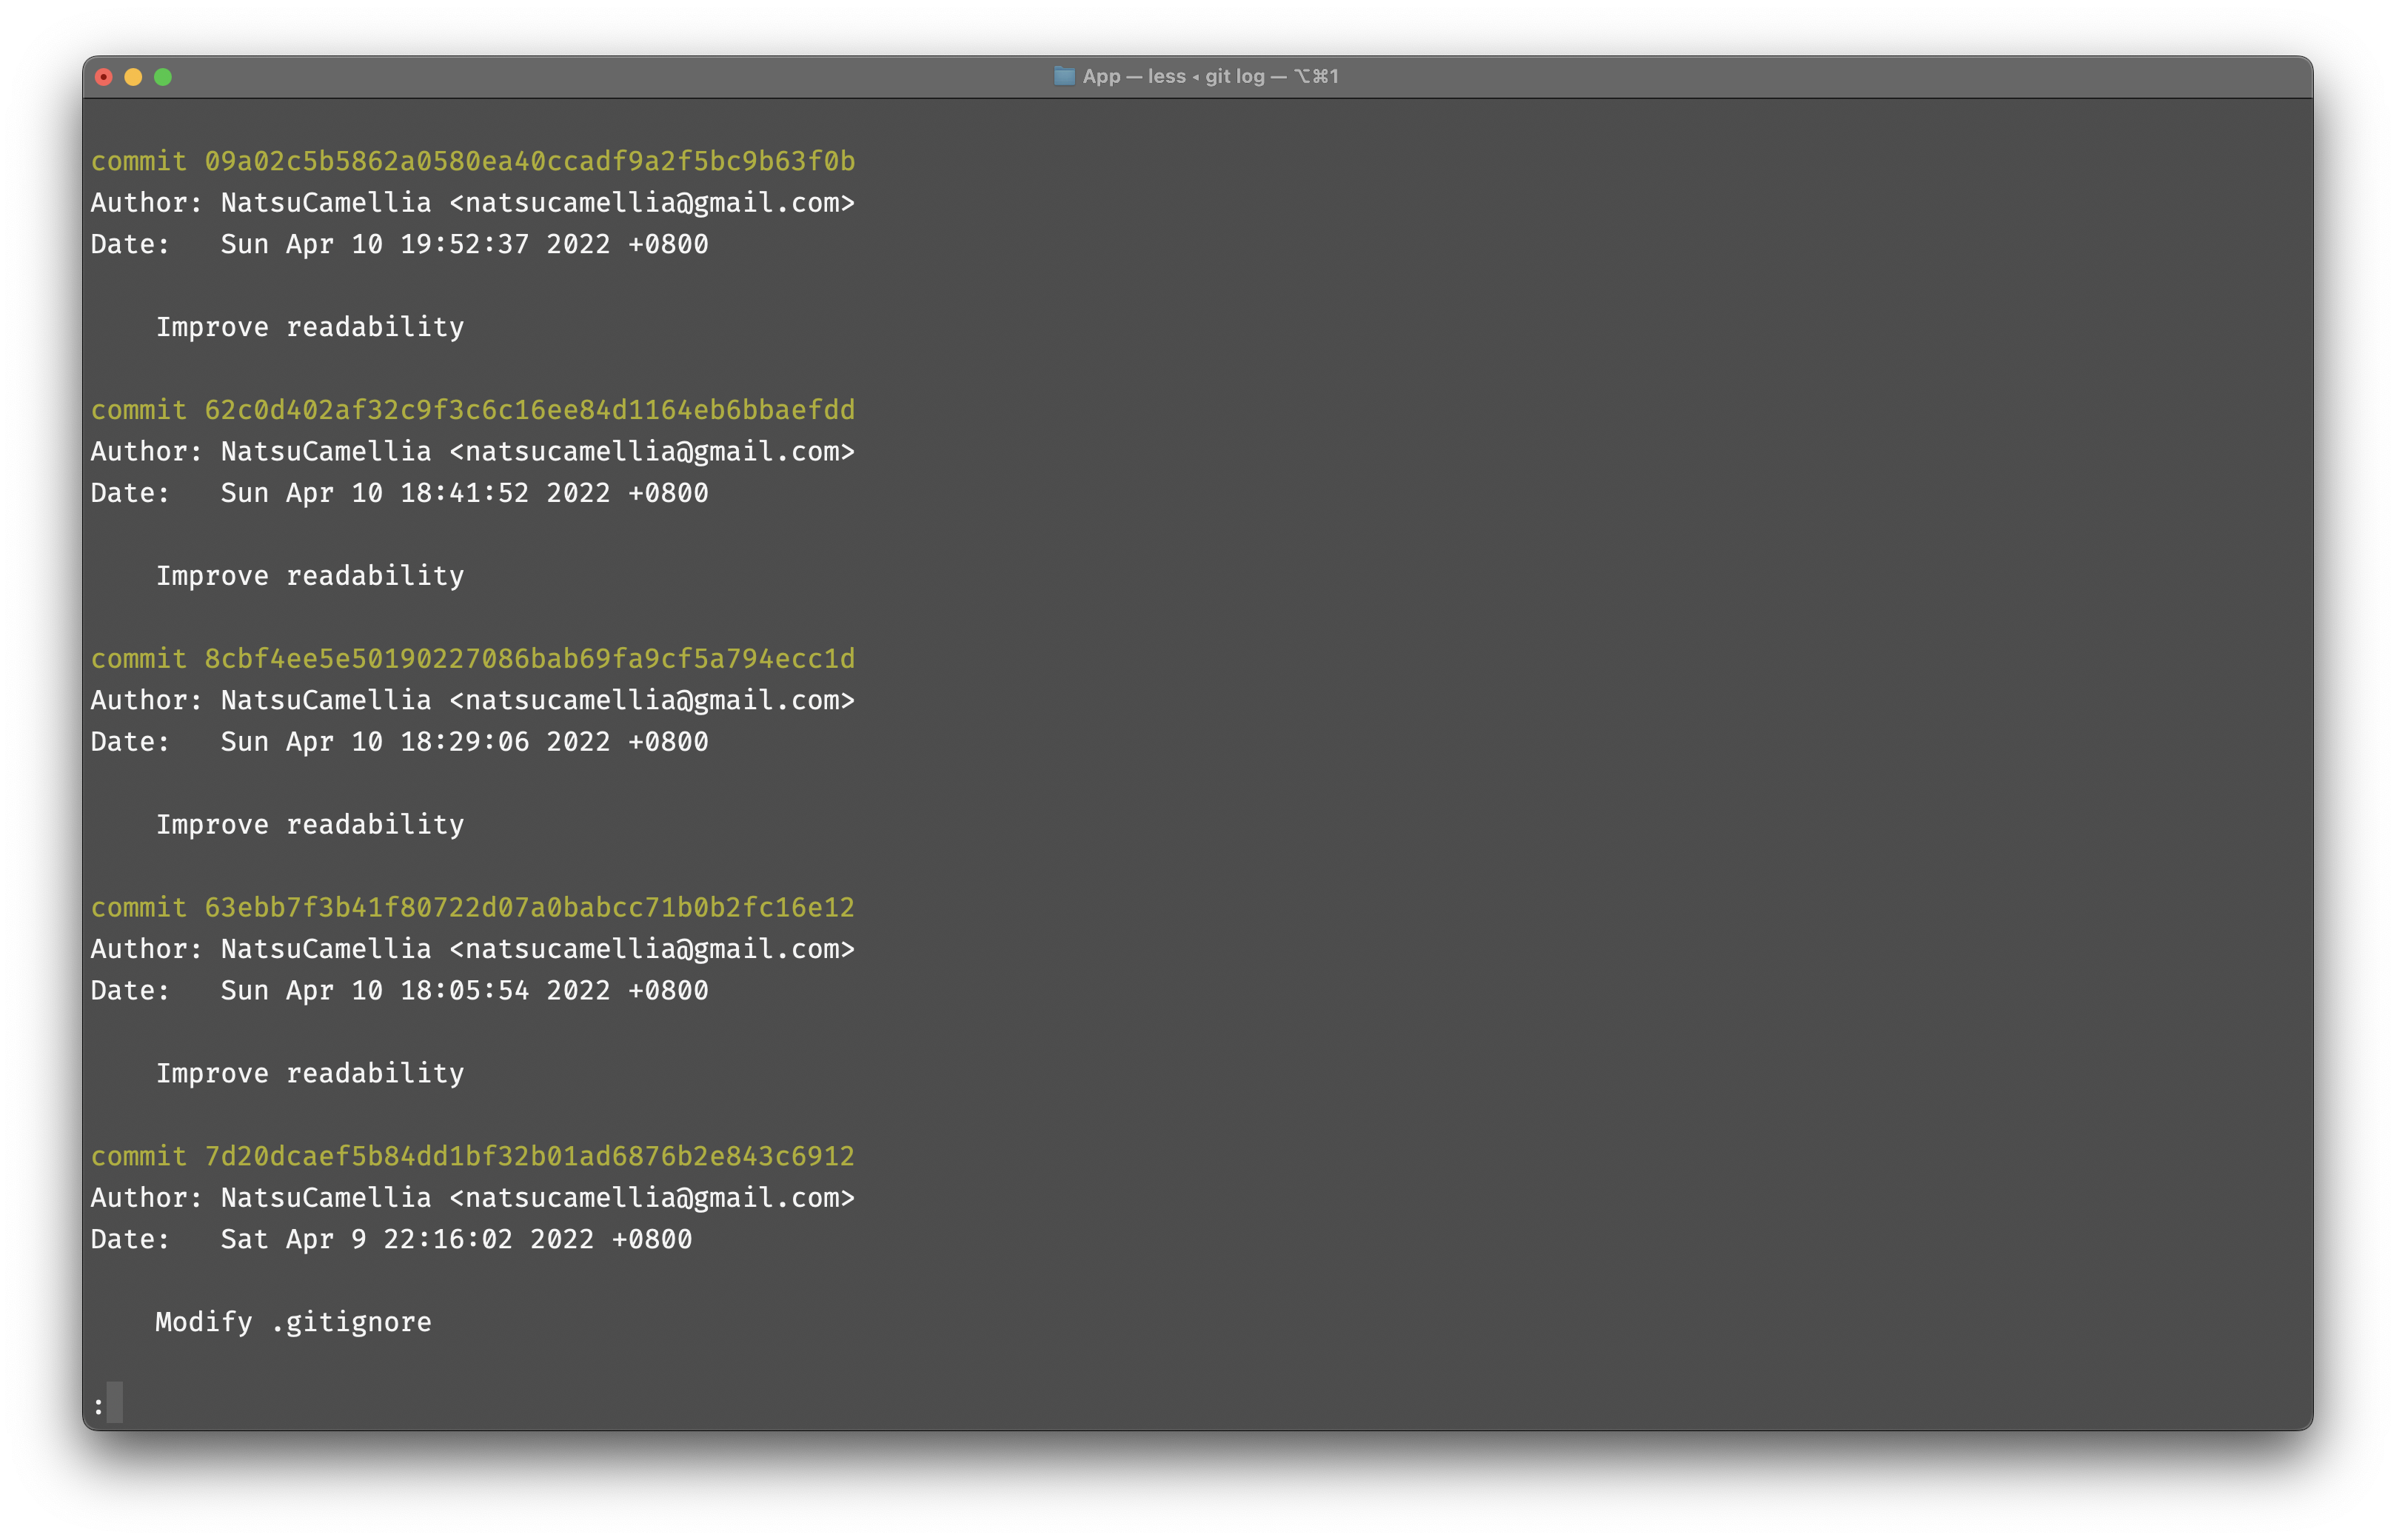
Task: Click 'Improve readability' under commit 09a02c5b
Action: (310, 327)
